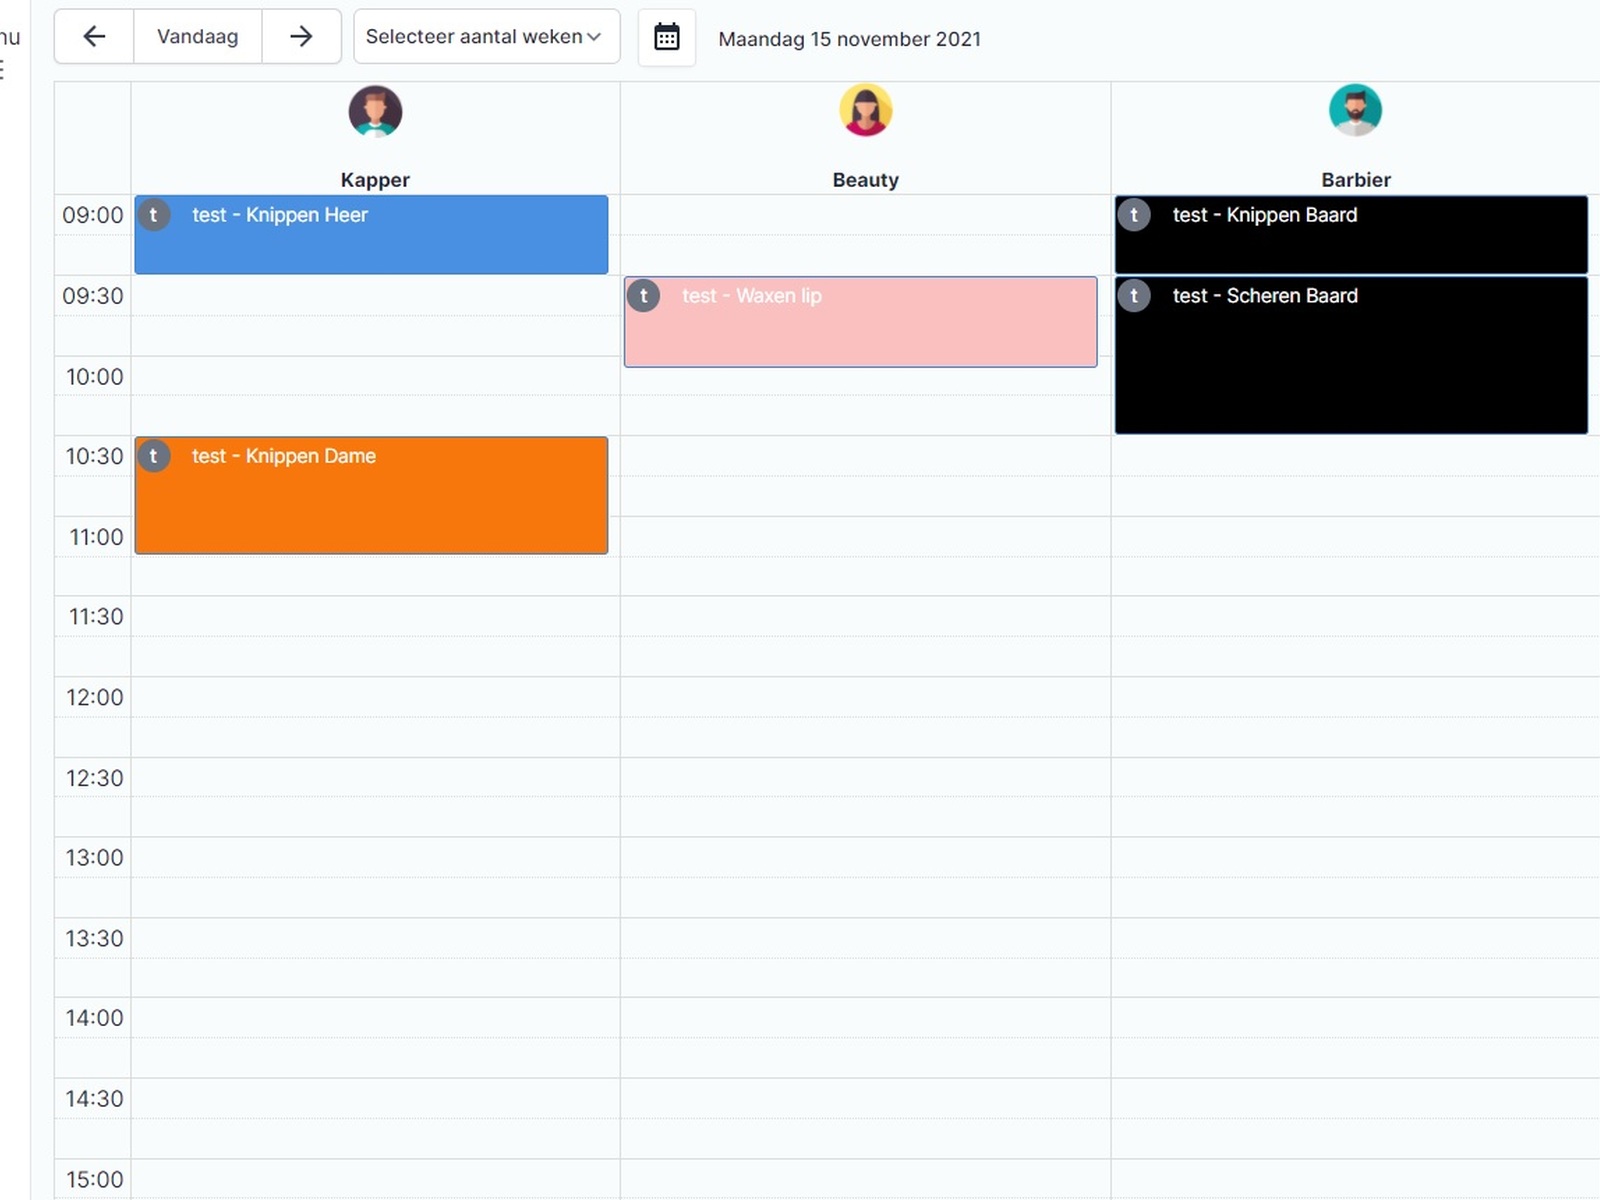
Task: Click the 't' badge on Knippen Dame
Action: click(154, 456)
